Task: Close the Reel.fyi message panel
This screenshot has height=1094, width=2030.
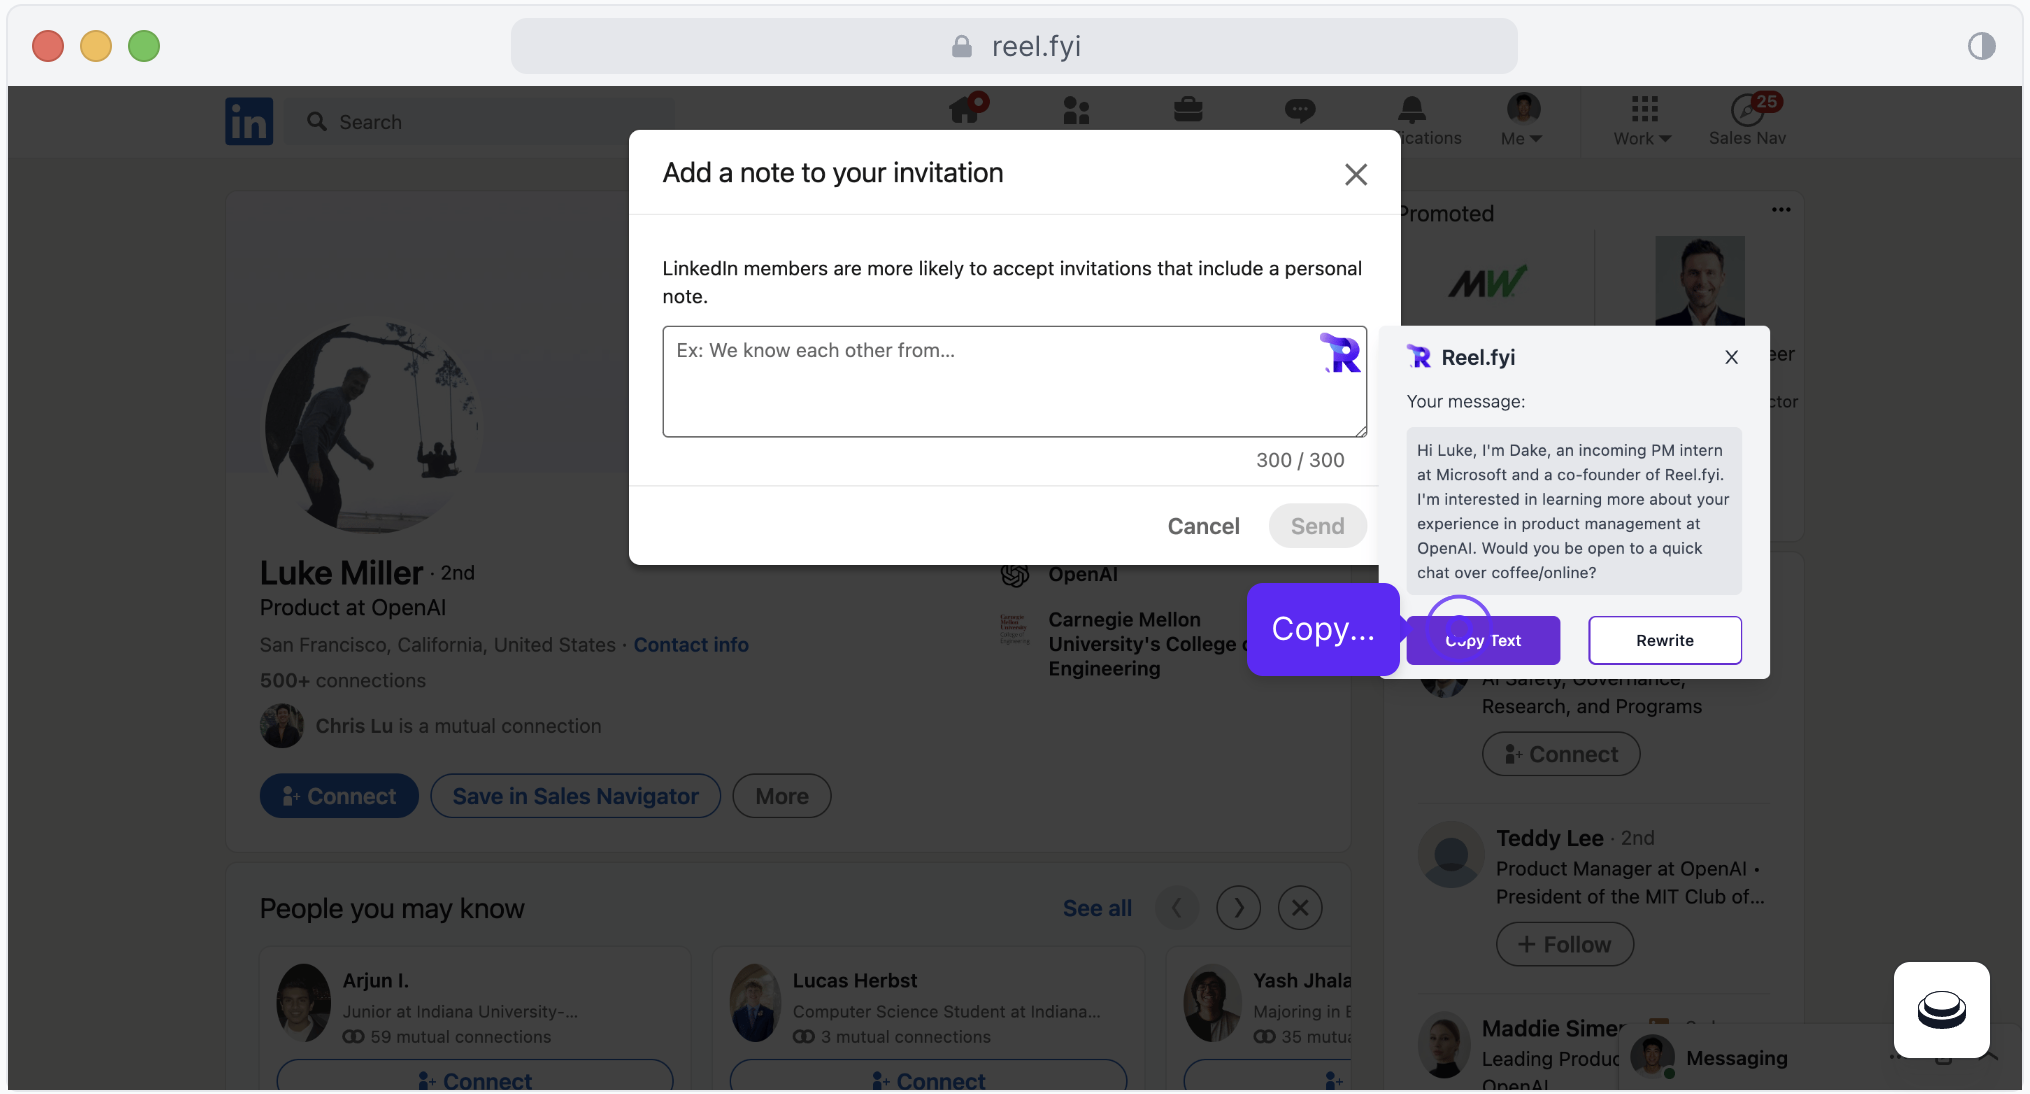Action: coord(1731,357)
